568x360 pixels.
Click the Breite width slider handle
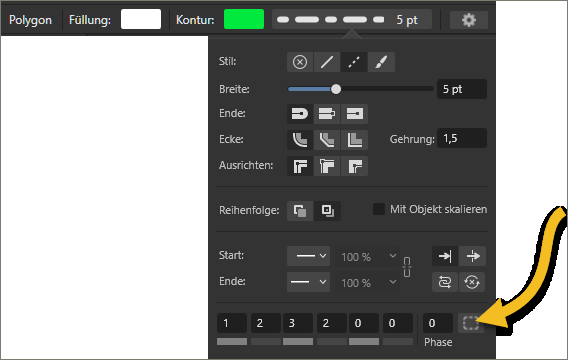click(336, 89)
